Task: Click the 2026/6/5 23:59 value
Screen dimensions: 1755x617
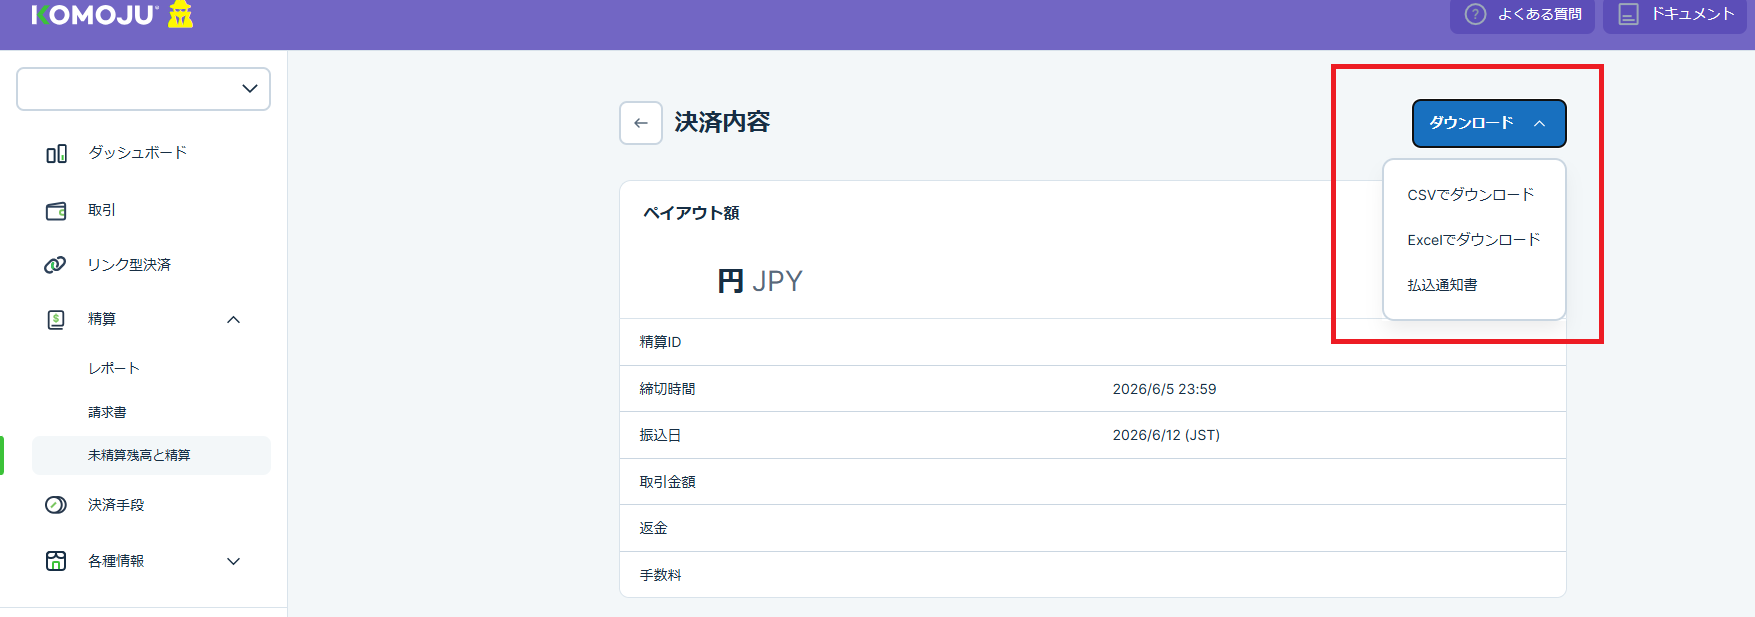Action: pyautogui.click(x=1164, y=389)
